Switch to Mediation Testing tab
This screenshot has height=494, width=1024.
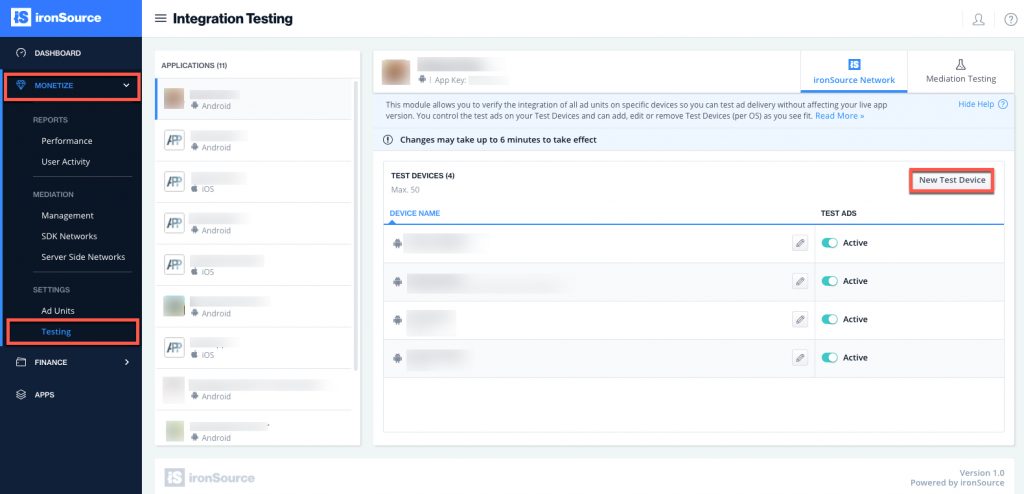tap(961, 72)
